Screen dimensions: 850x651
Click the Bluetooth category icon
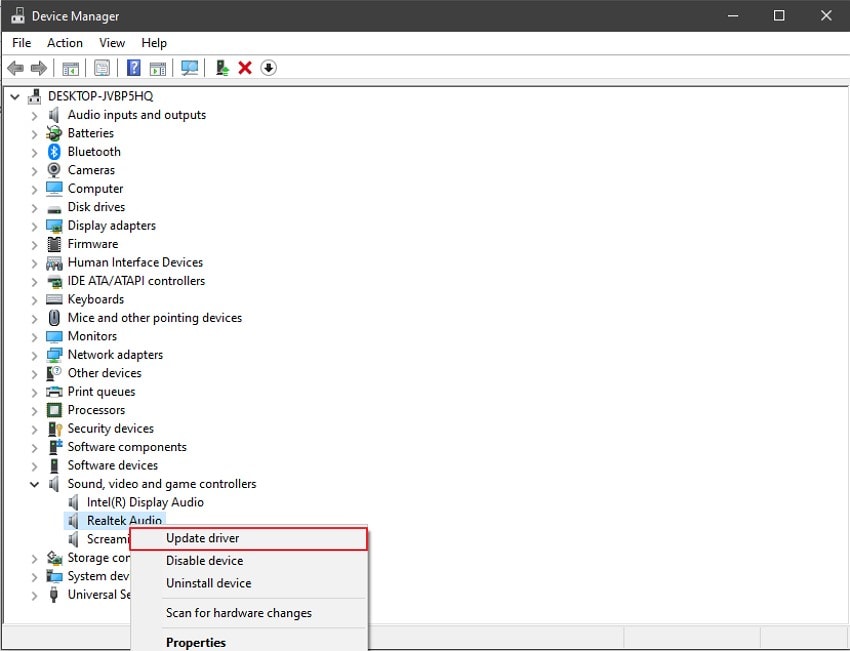[x=54, y=151]
